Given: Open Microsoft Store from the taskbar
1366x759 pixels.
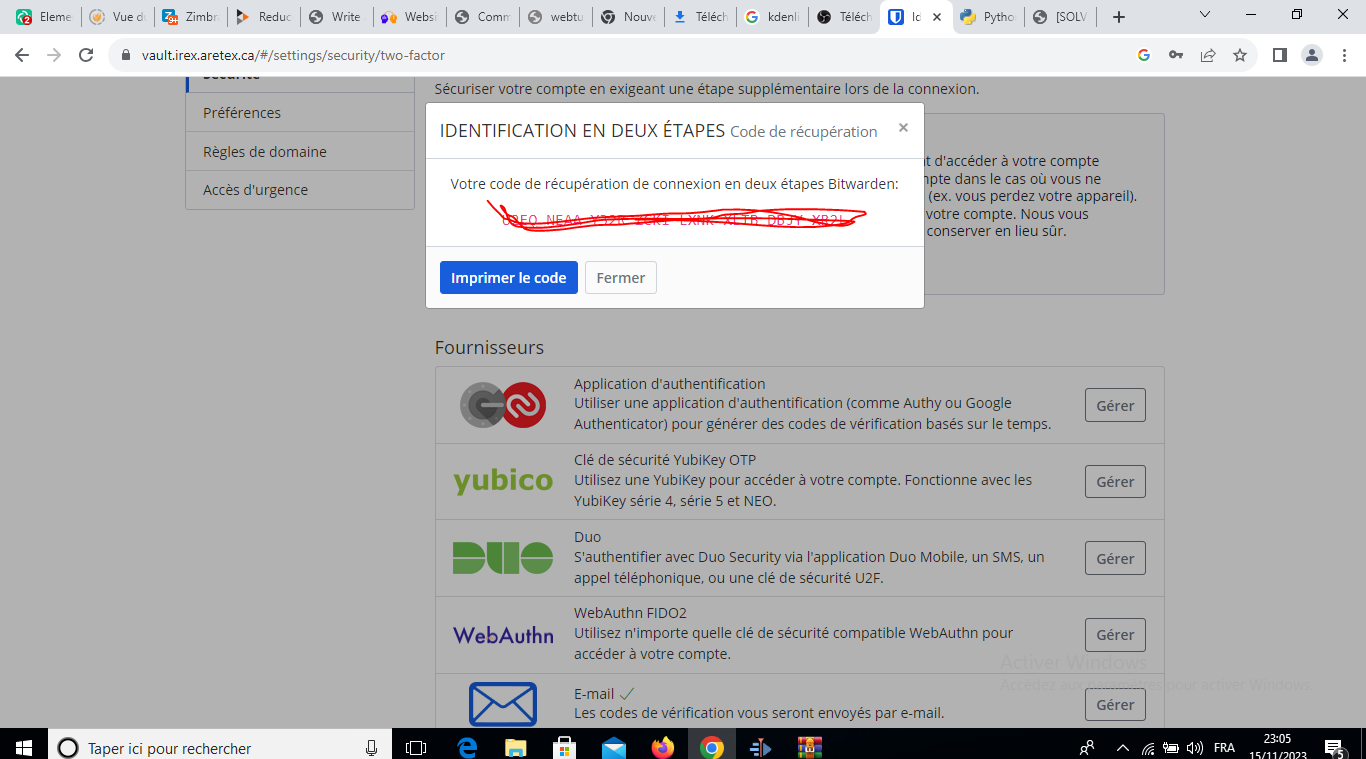Looking at the screenshot, I should click(x=565, y=747).
